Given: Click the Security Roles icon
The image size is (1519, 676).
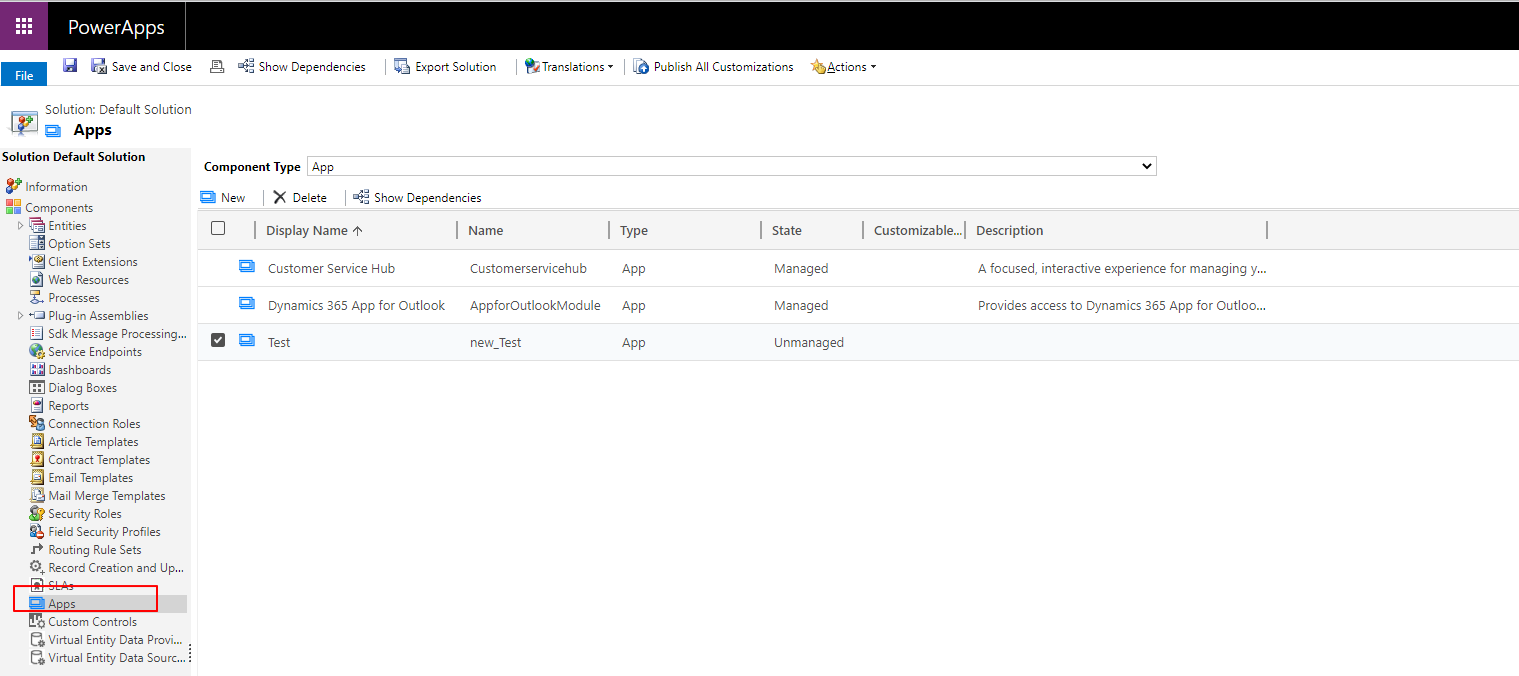Looking at the screenshot, I should pos(37,514).
